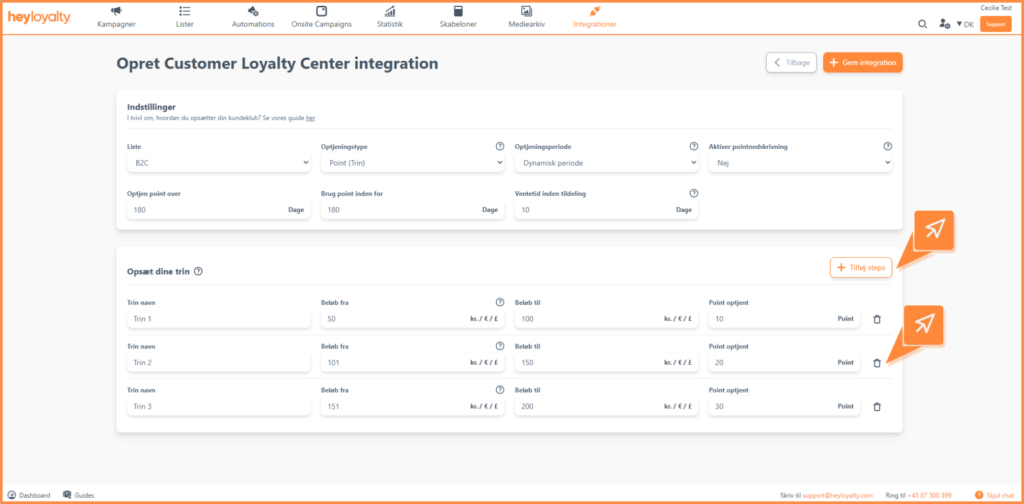Open the user settings icon
The height and width of the screenshot is (504, 1024).
944,24
